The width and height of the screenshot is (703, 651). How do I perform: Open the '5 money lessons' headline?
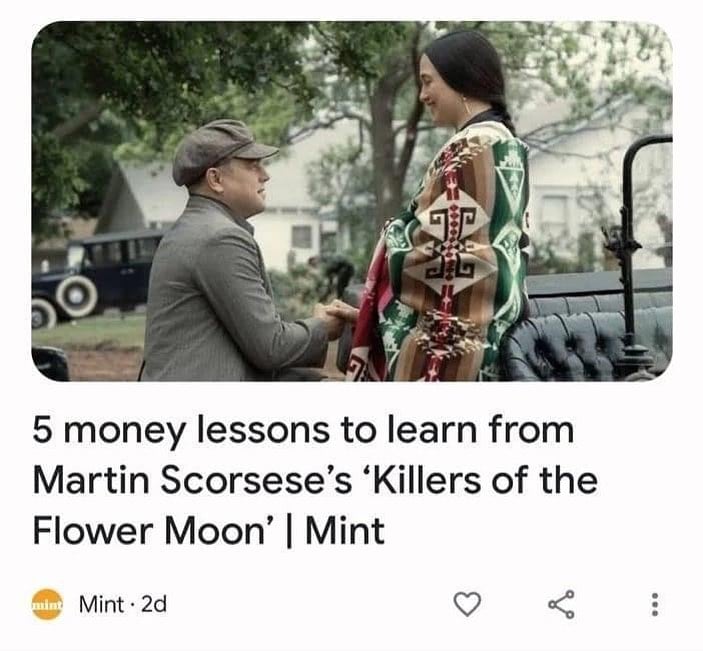(x=315, y=480)
